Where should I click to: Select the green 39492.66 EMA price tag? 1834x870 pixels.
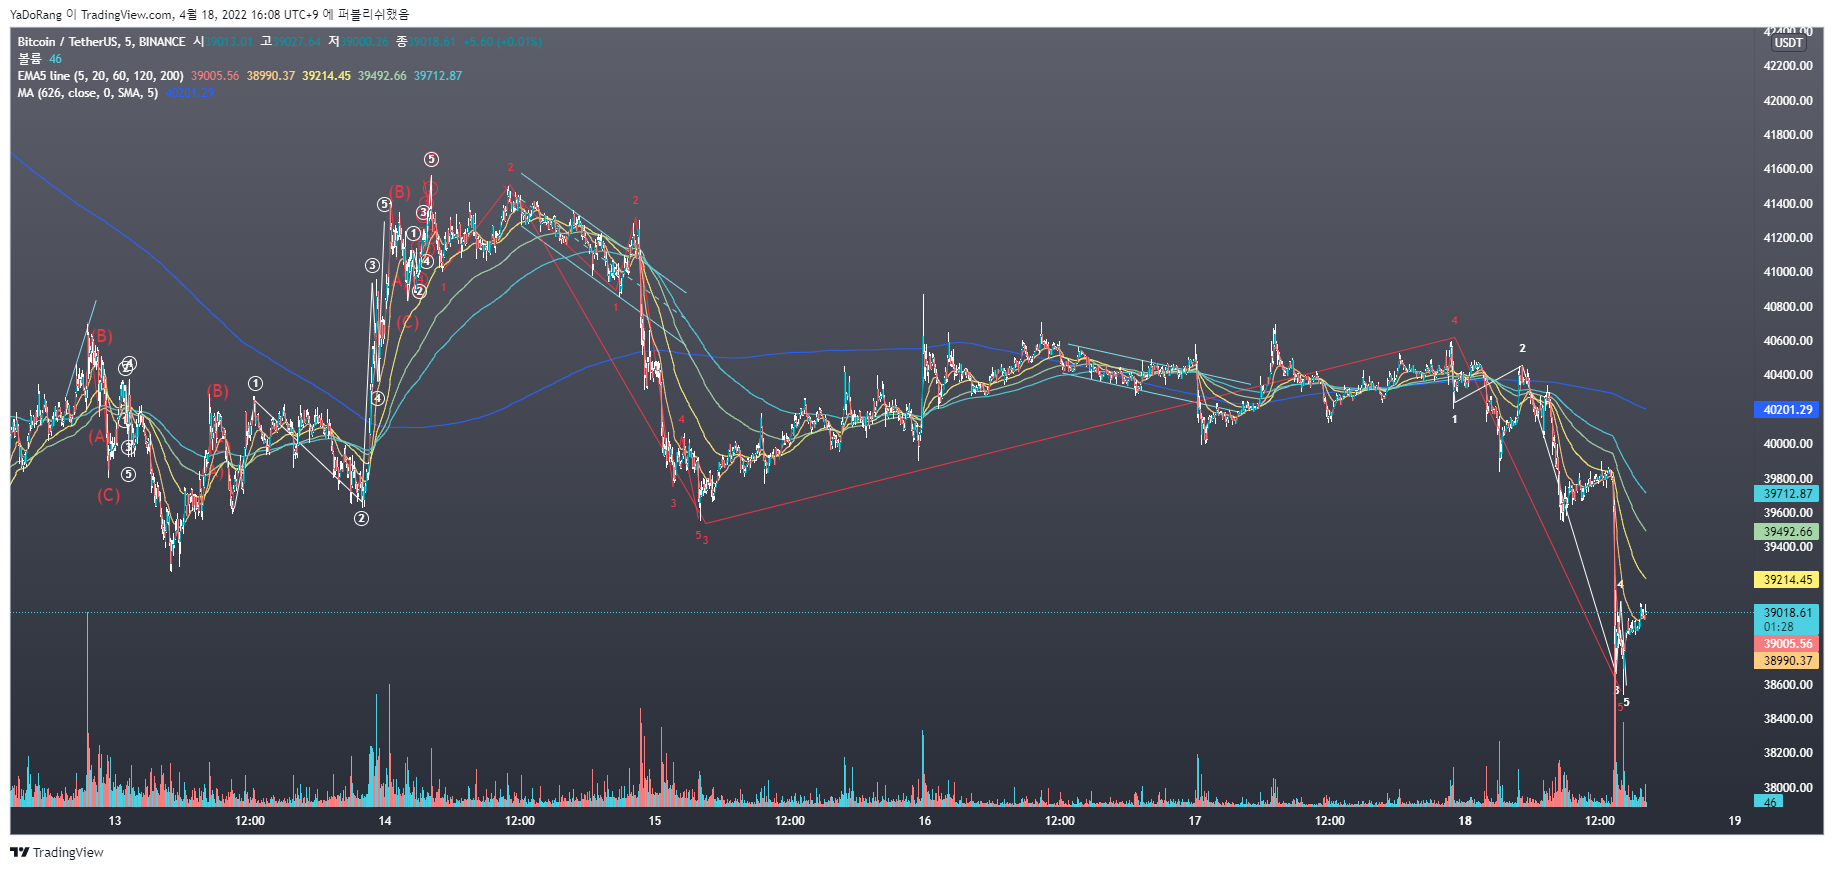tap(1786, 532)
